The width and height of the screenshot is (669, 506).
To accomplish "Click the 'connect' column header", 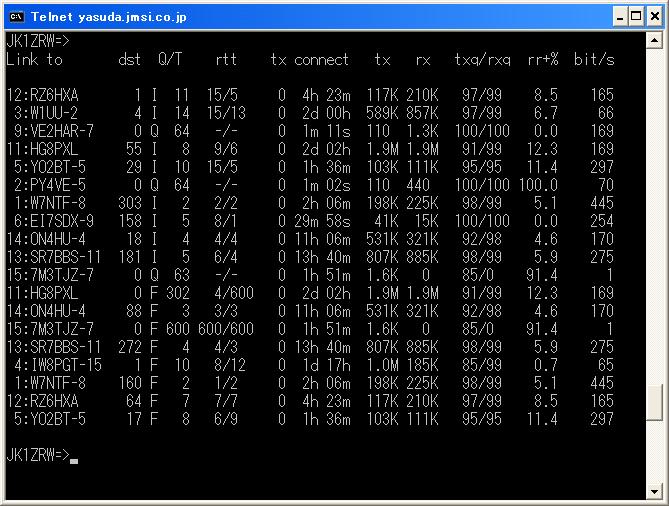I will click(x=321, y=59).
